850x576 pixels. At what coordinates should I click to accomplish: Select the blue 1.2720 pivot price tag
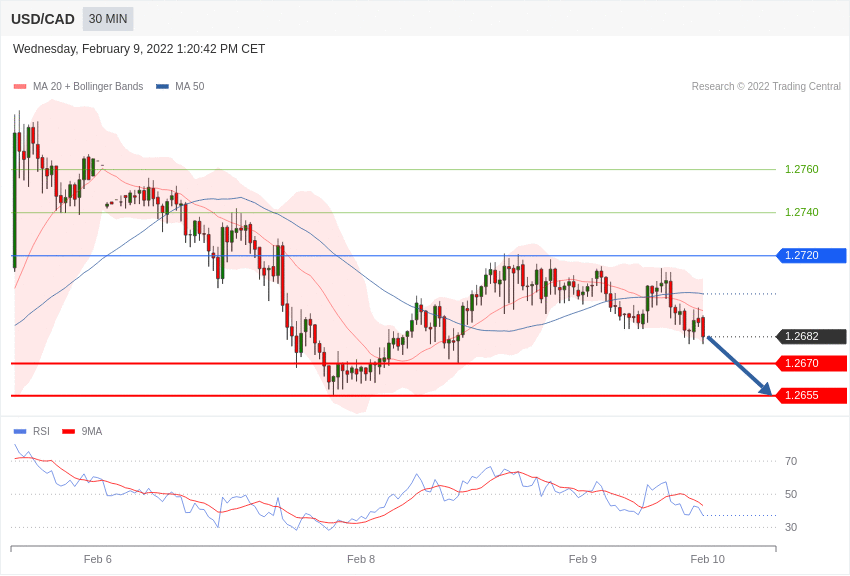[x=812, y=255]
